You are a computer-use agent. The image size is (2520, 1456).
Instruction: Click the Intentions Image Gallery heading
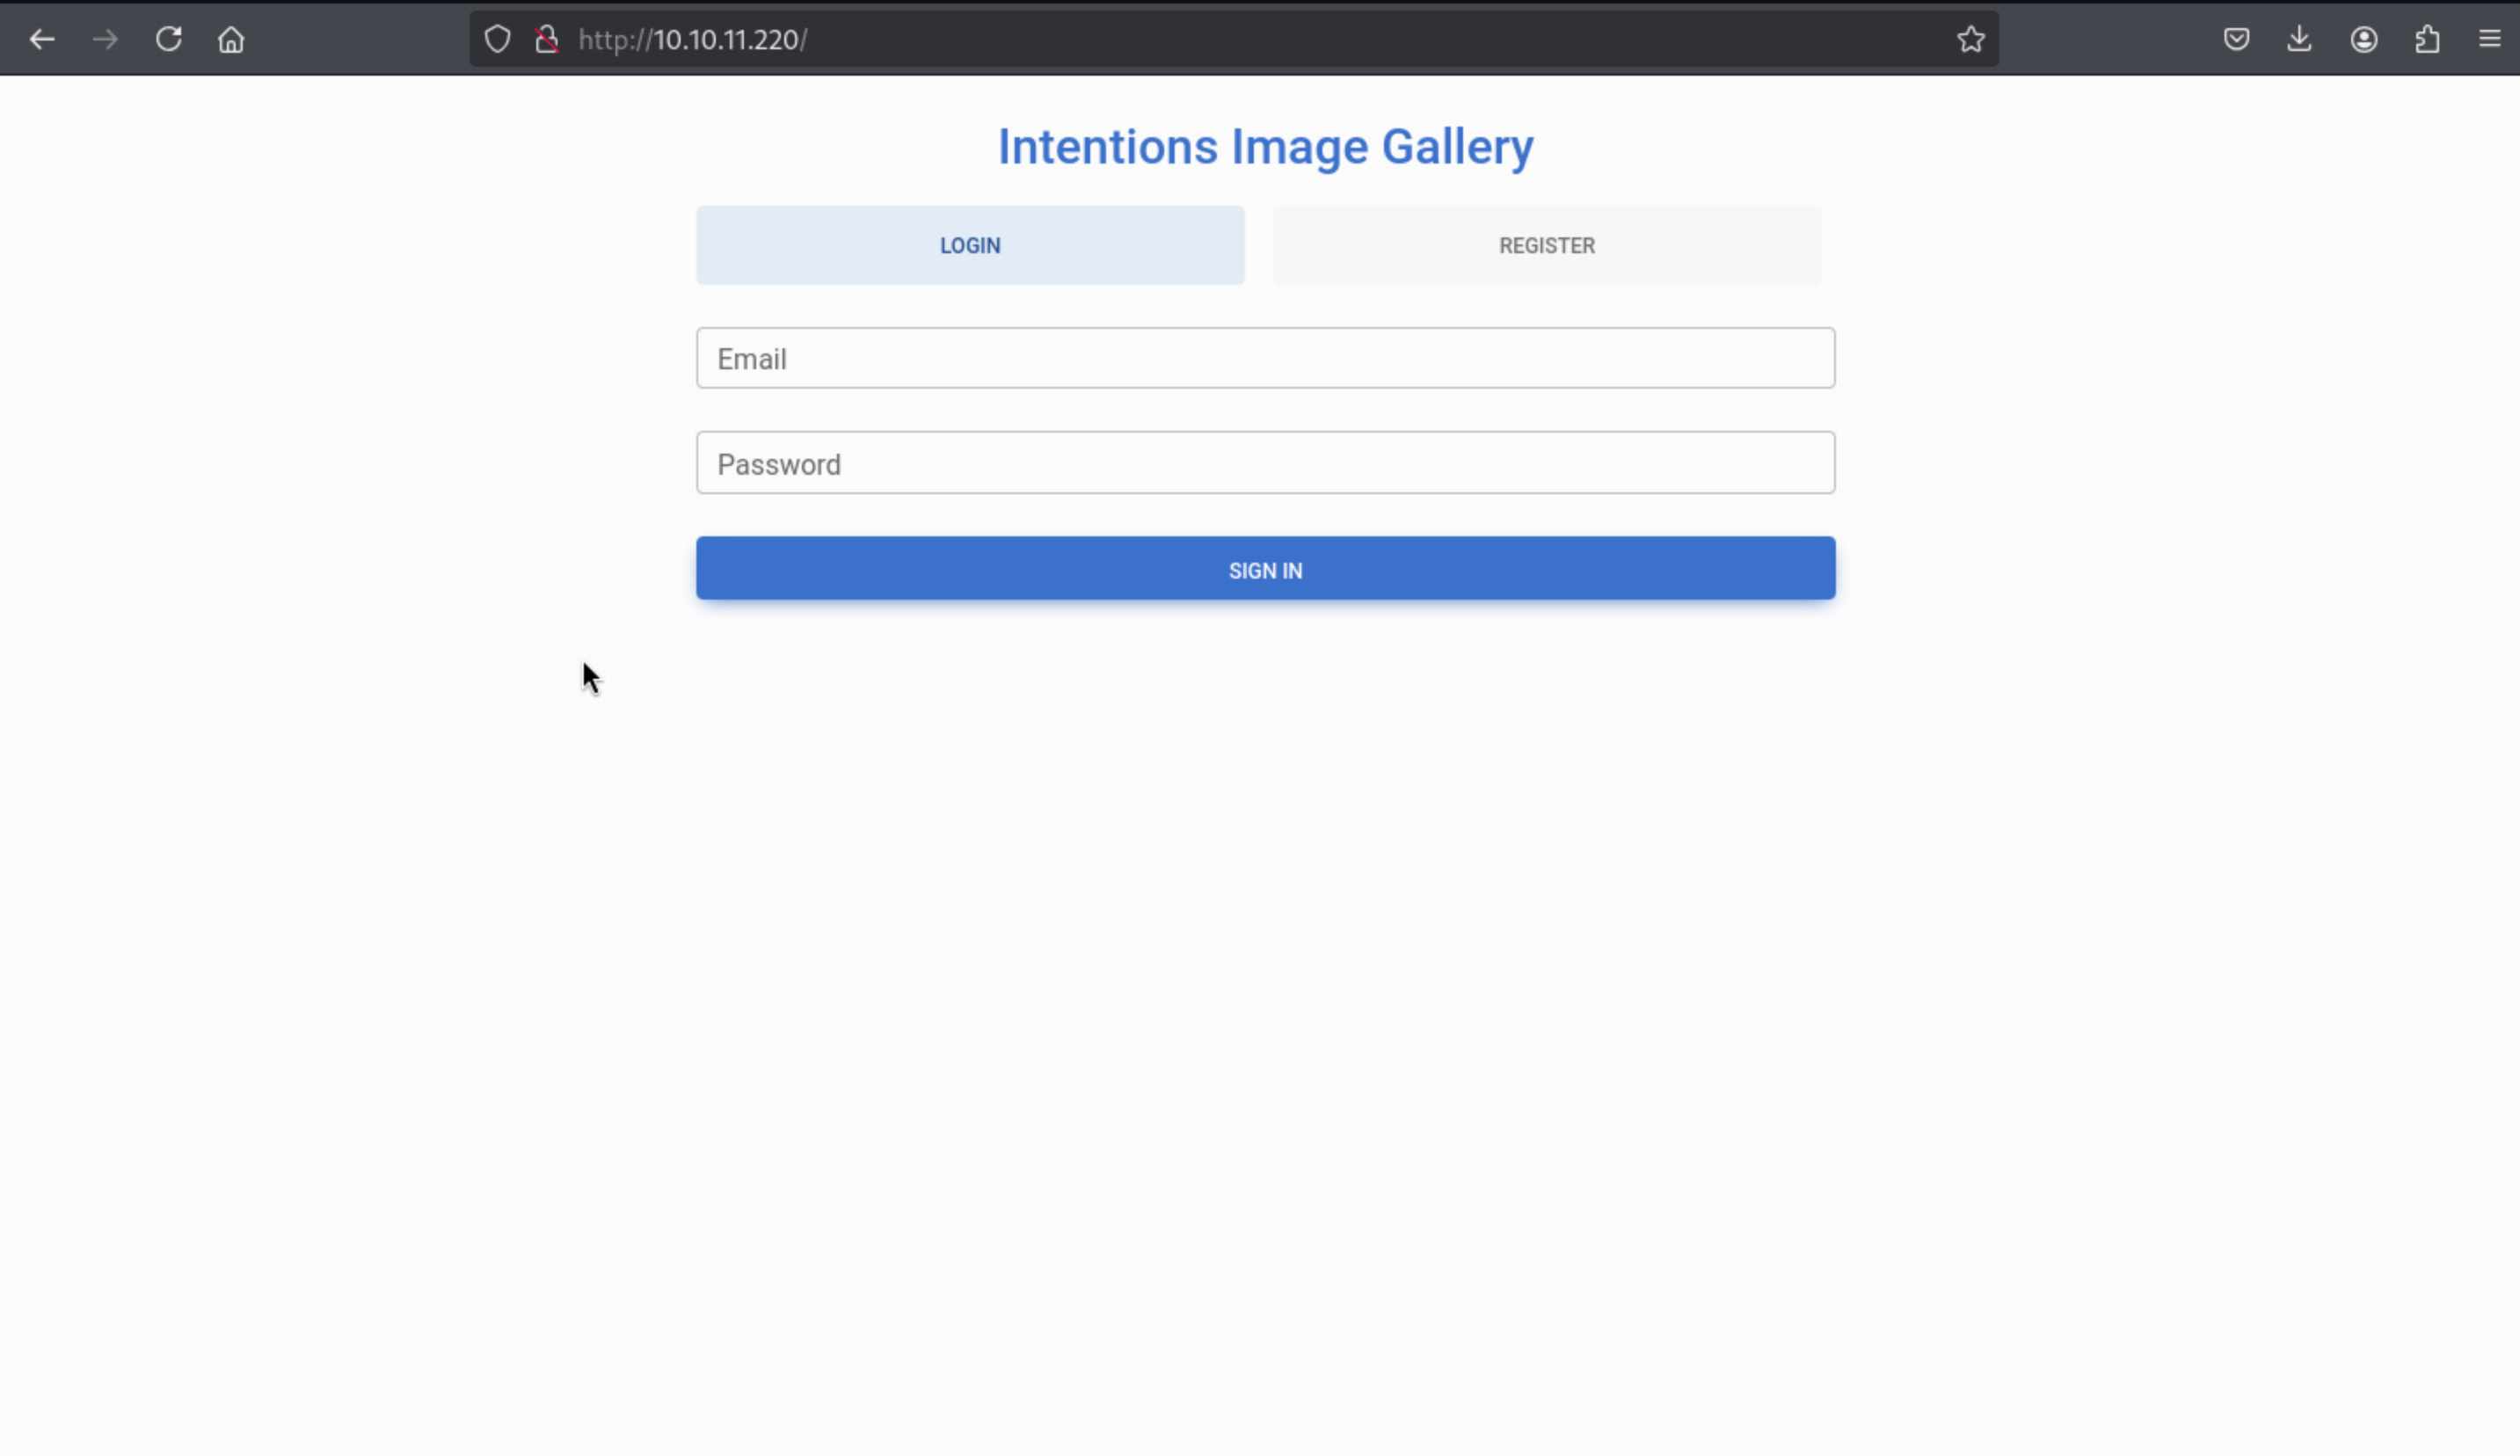pos(1265,147)
